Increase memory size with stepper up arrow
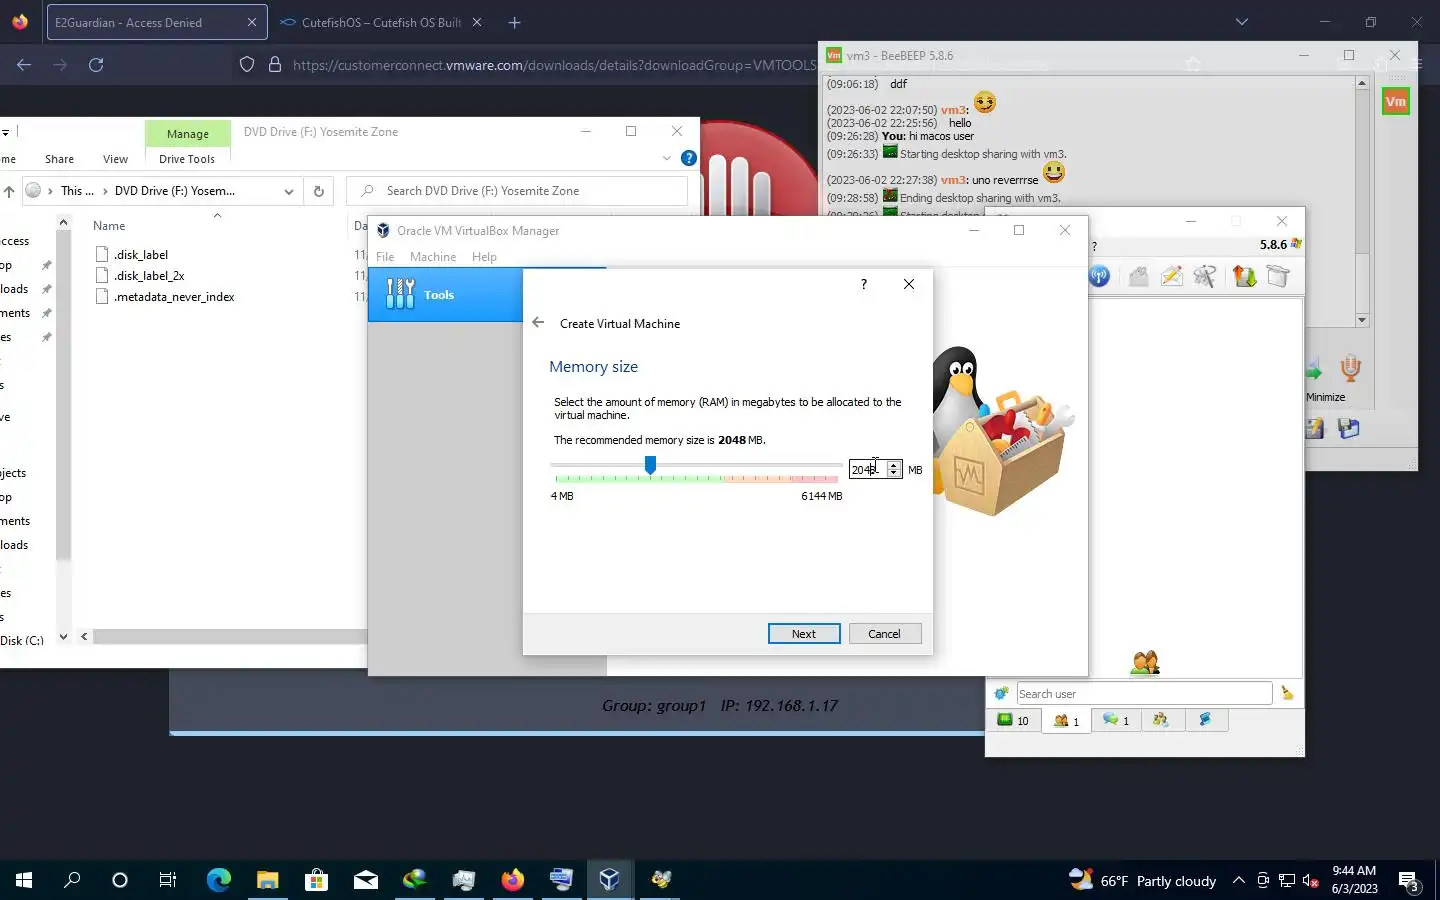 click(893, 465)
